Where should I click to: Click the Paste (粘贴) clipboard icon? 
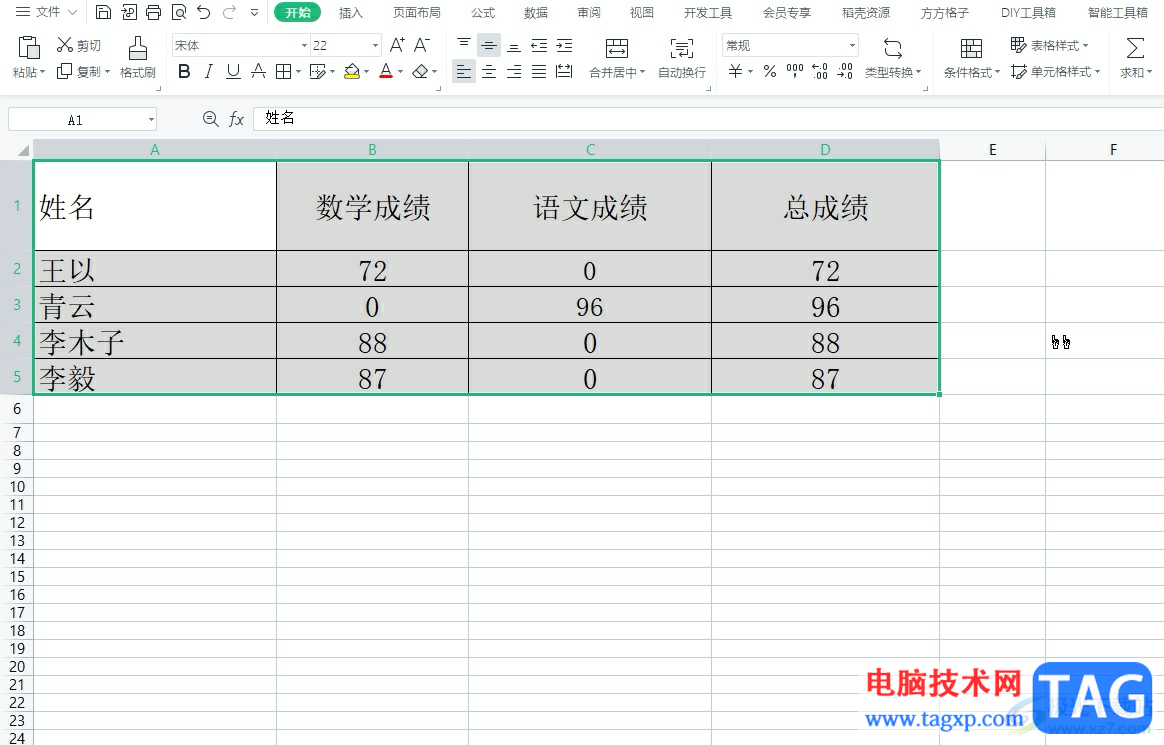[28, 48]
